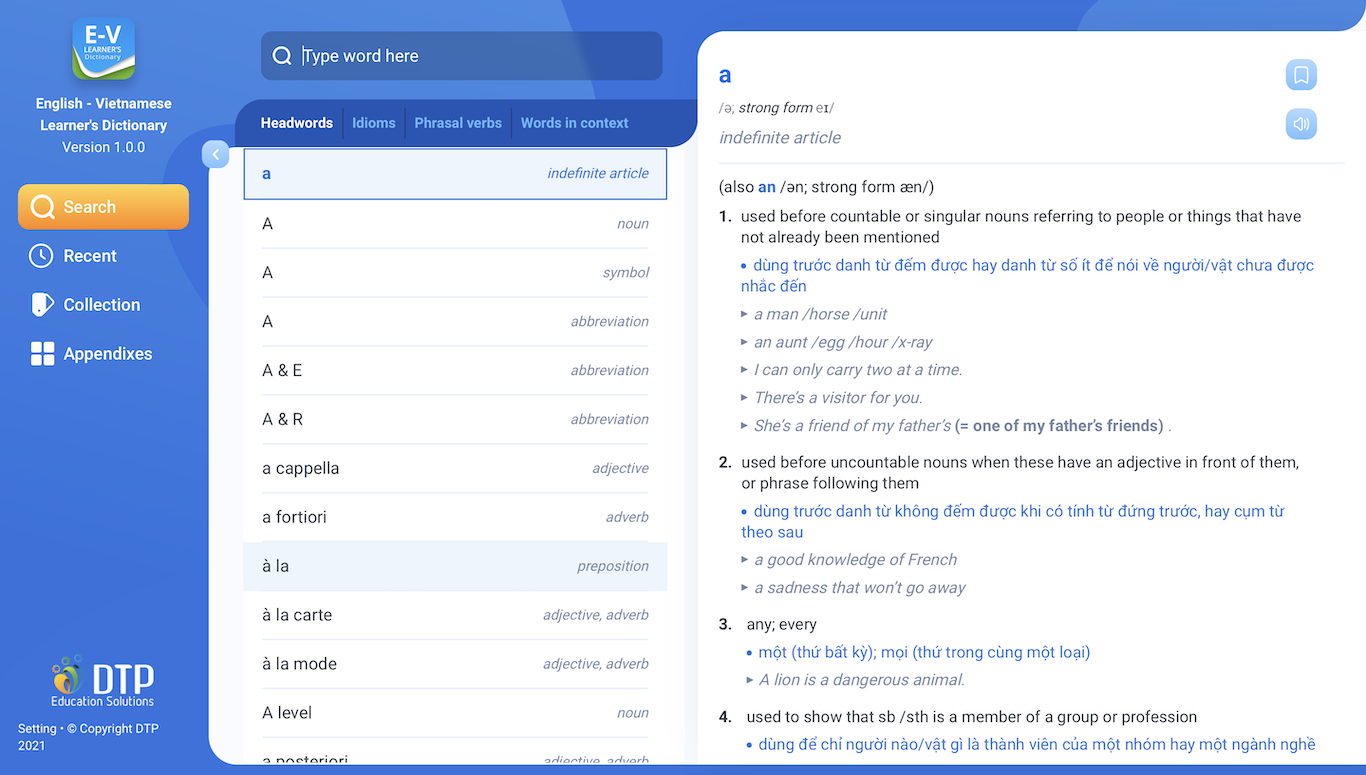Click the bookmark icon for entry 'a'
Image resolution: width=1366 pixels, height=775 pixels.
[x=1301, y=75]
